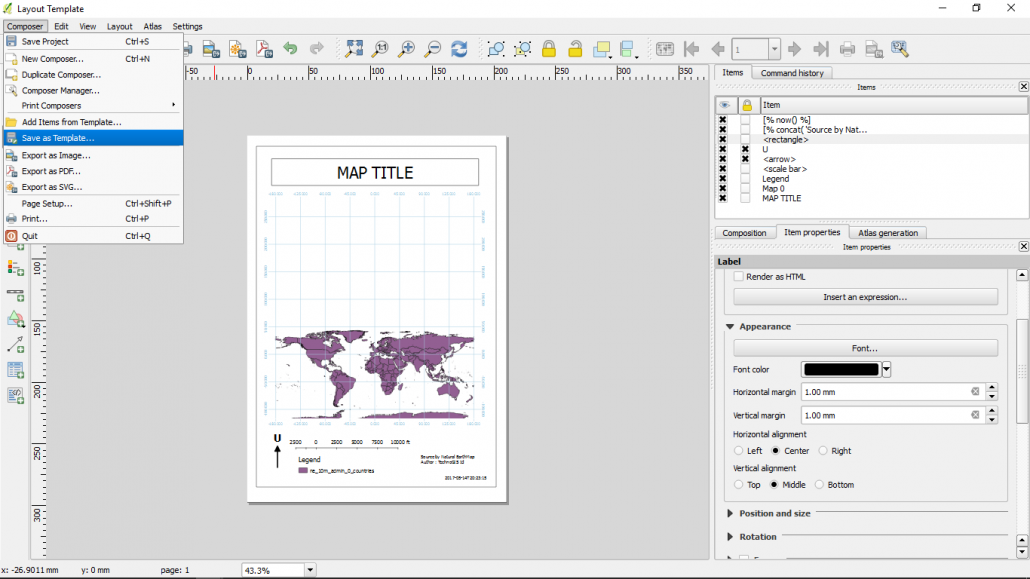Choose Bottom vertical alignment
Image resolution: width=1030 pixels, height=579 pixels.
[x=816, y=484]
